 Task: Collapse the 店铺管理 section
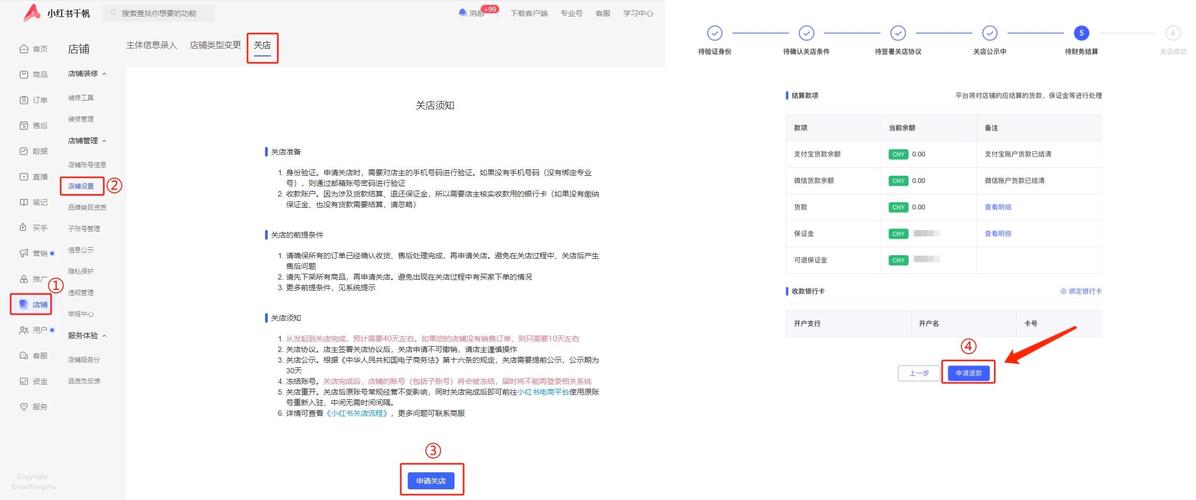104,141
